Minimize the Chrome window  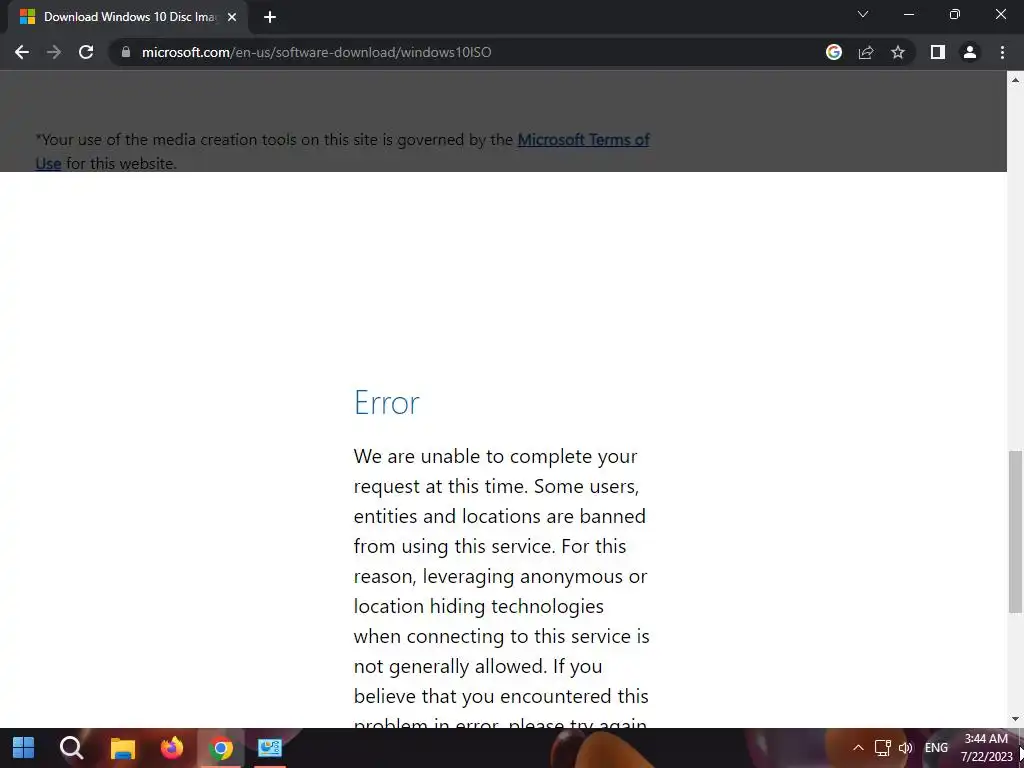(908, 14)
